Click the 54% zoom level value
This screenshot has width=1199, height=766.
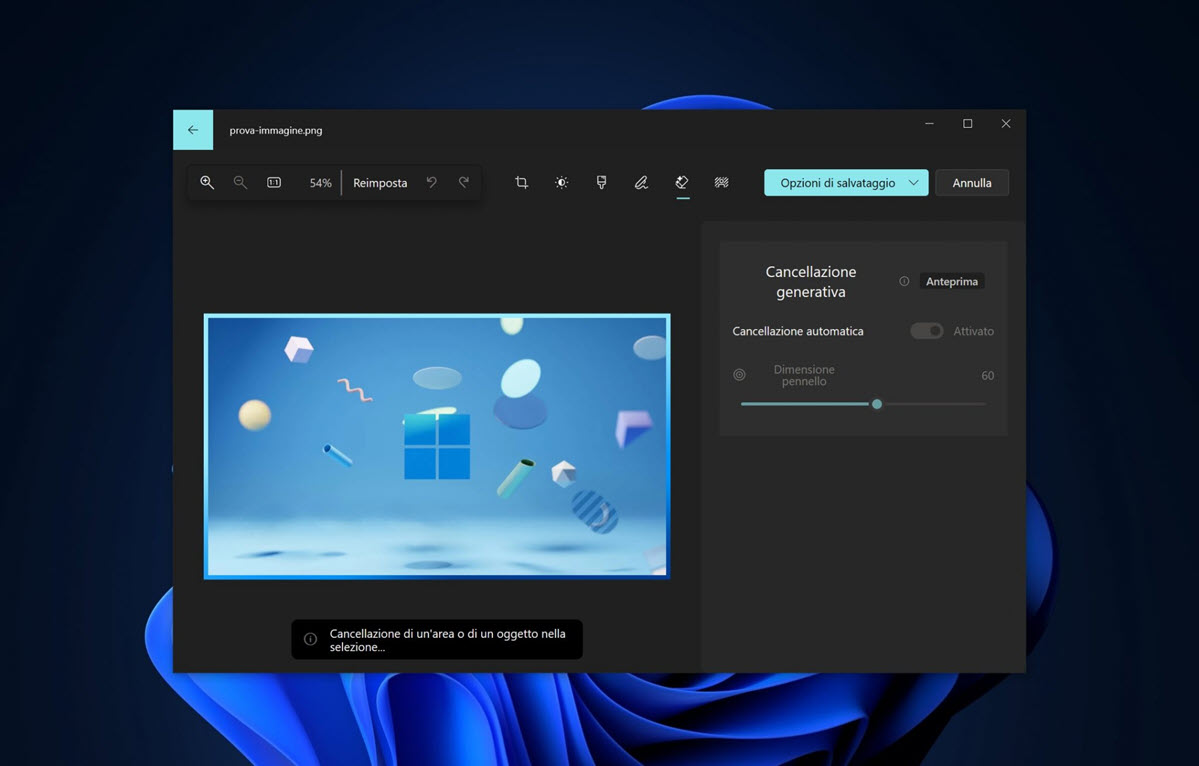tap(320, 183)
